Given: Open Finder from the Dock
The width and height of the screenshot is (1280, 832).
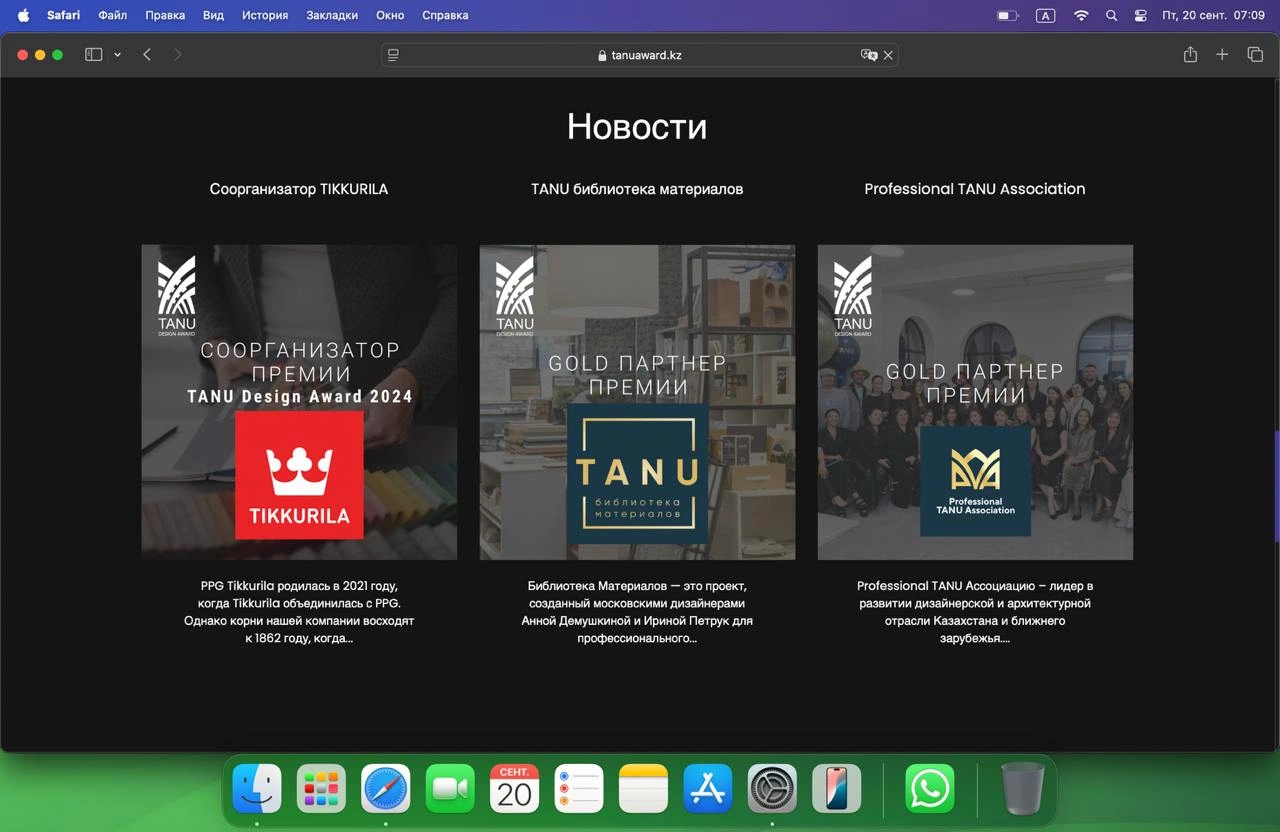Looking at the screenshot, I should pos(257,789).
